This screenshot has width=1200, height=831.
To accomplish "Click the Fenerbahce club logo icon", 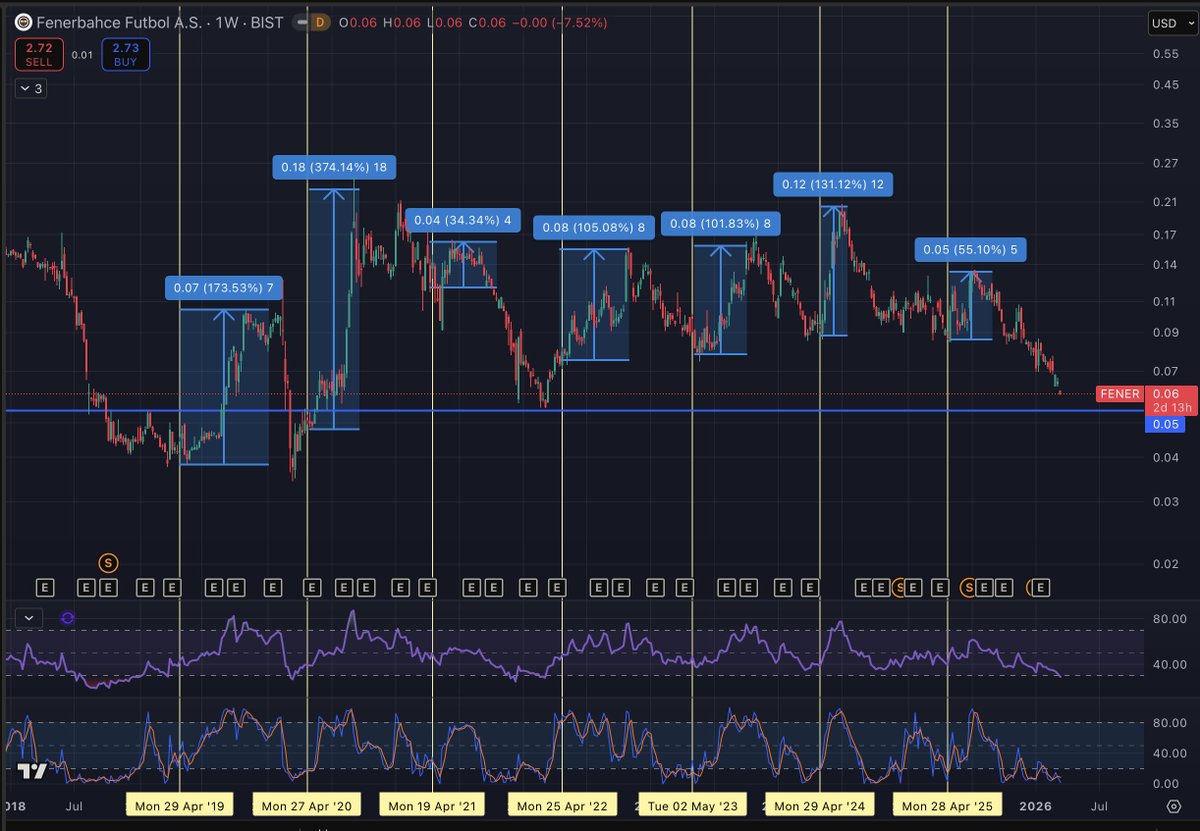I will coord(22,22).
